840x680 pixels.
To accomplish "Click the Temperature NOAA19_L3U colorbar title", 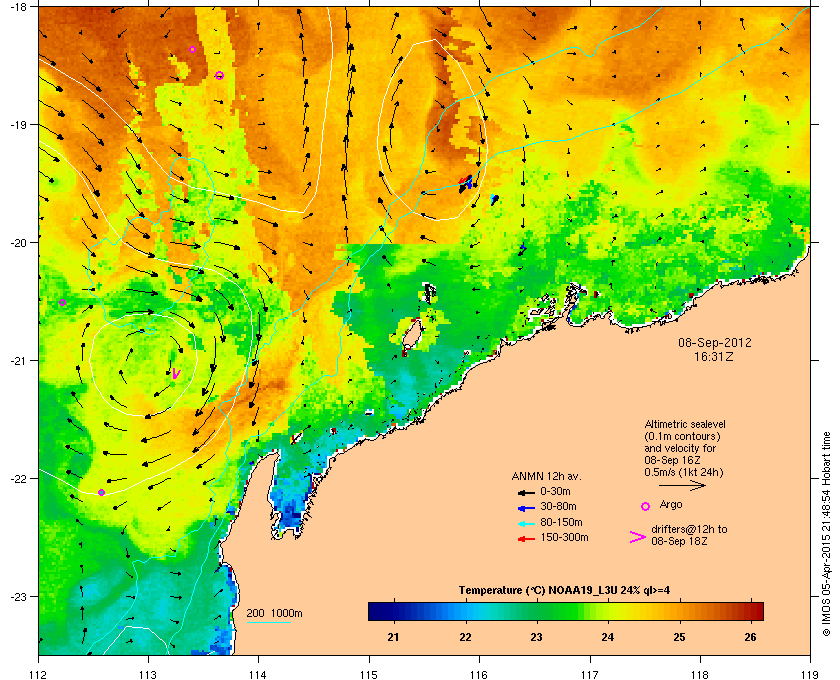I will [564, 591].
